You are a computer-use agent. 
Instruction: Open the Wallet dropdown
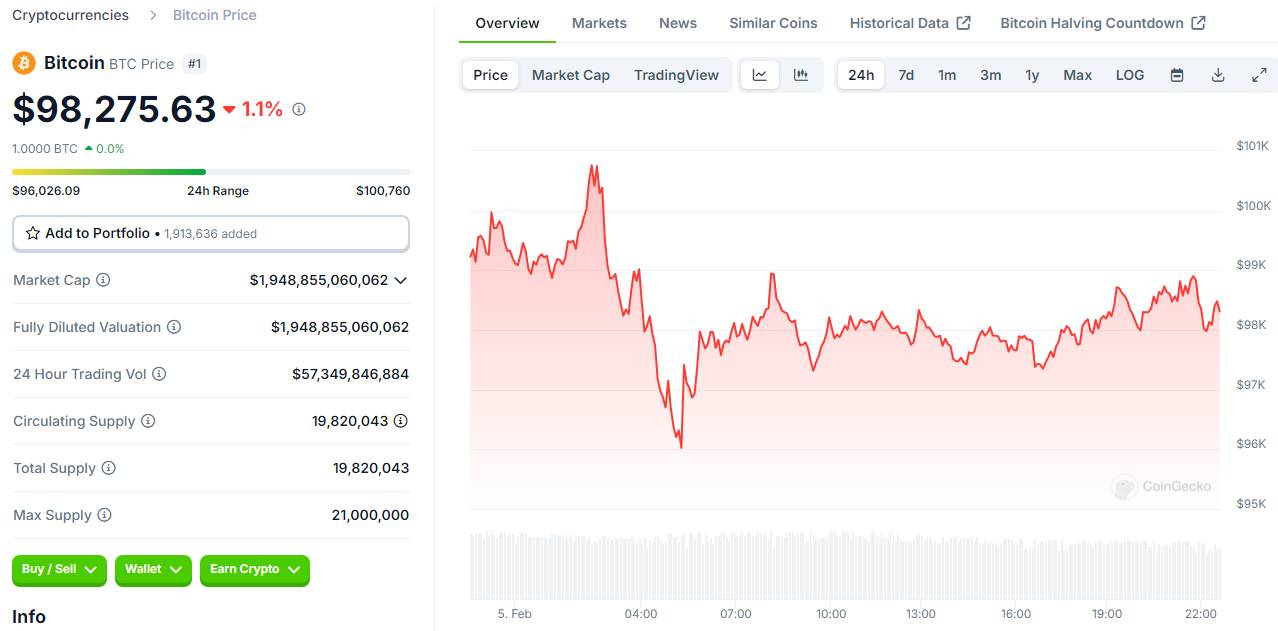[153, 570]
